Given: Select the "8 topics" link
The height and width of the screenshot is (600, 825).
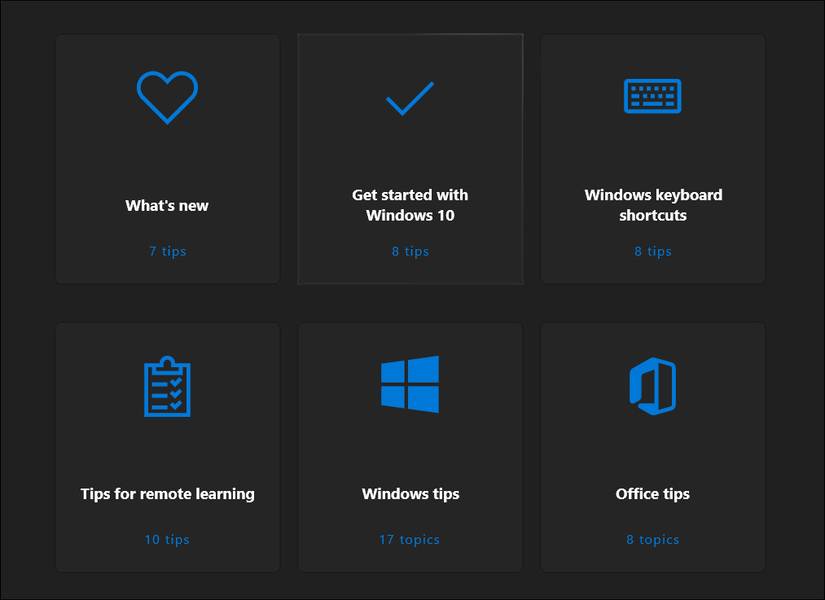Looking at the screenshot, I should point(652,539).
